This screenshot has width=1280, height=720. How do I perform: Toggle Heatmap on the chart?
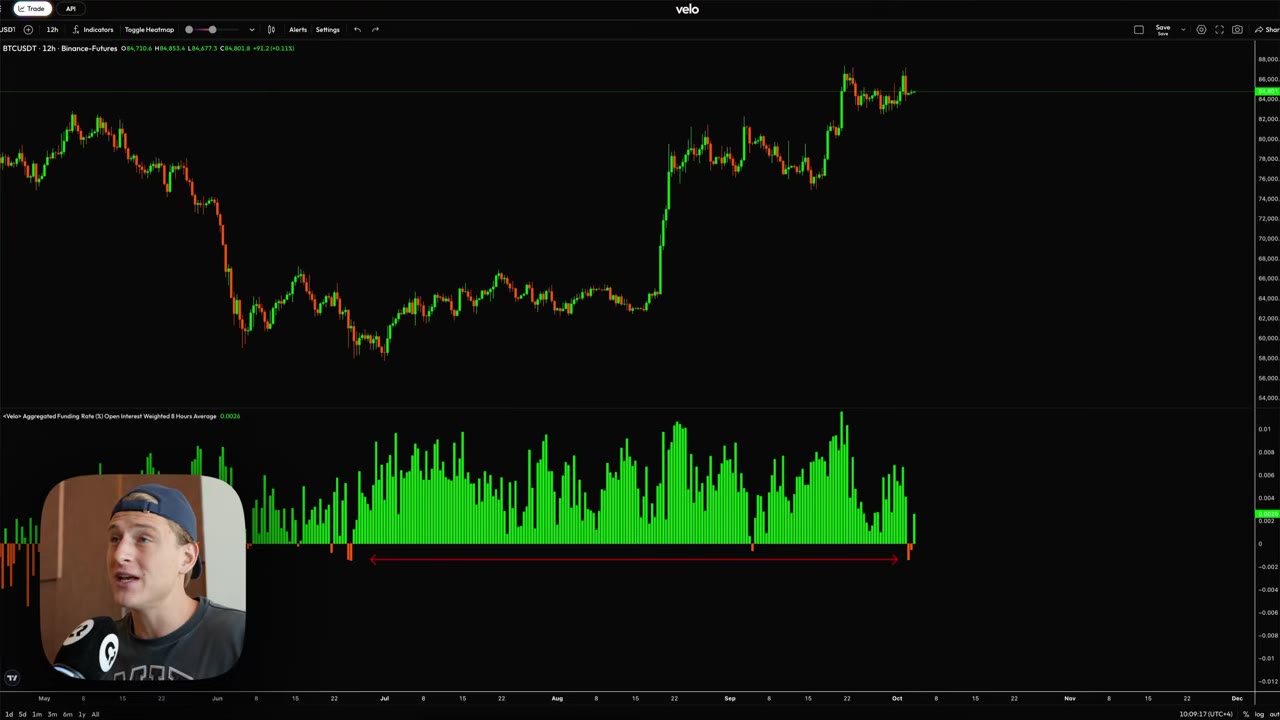pyautogui.click(x=149, y=30)
